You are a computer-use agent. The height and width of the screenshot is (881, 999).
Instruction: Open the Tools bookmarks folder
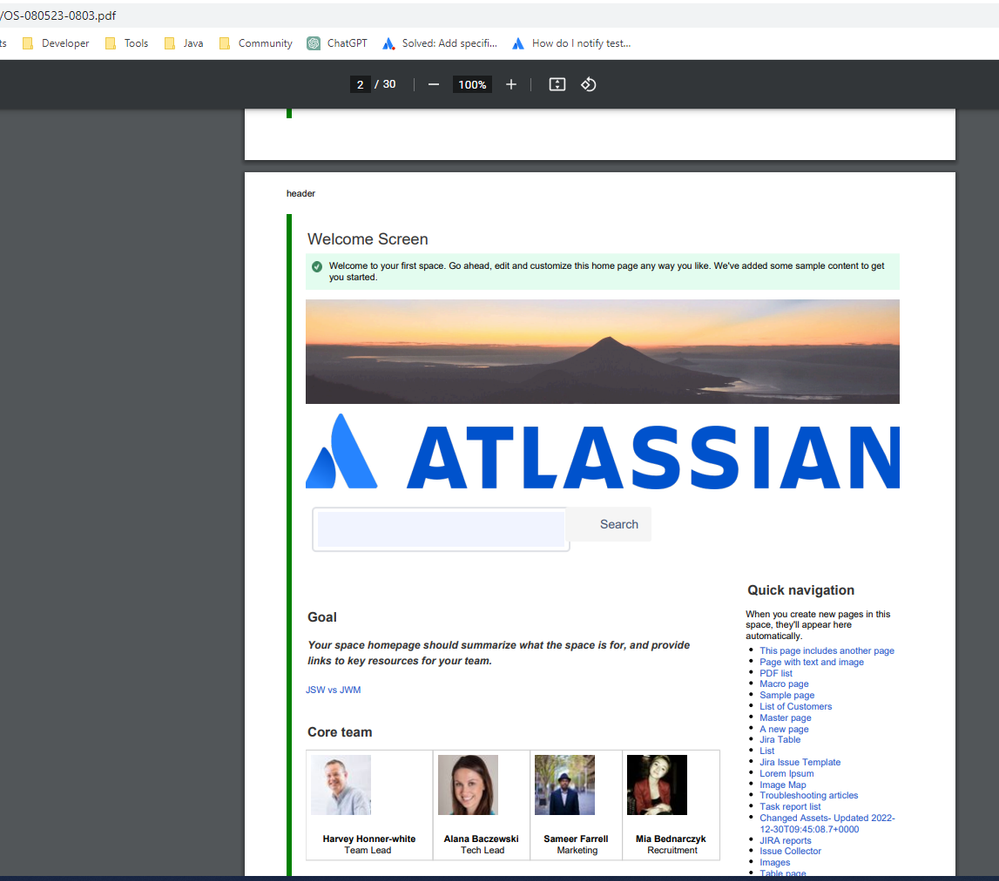[127, 43]
